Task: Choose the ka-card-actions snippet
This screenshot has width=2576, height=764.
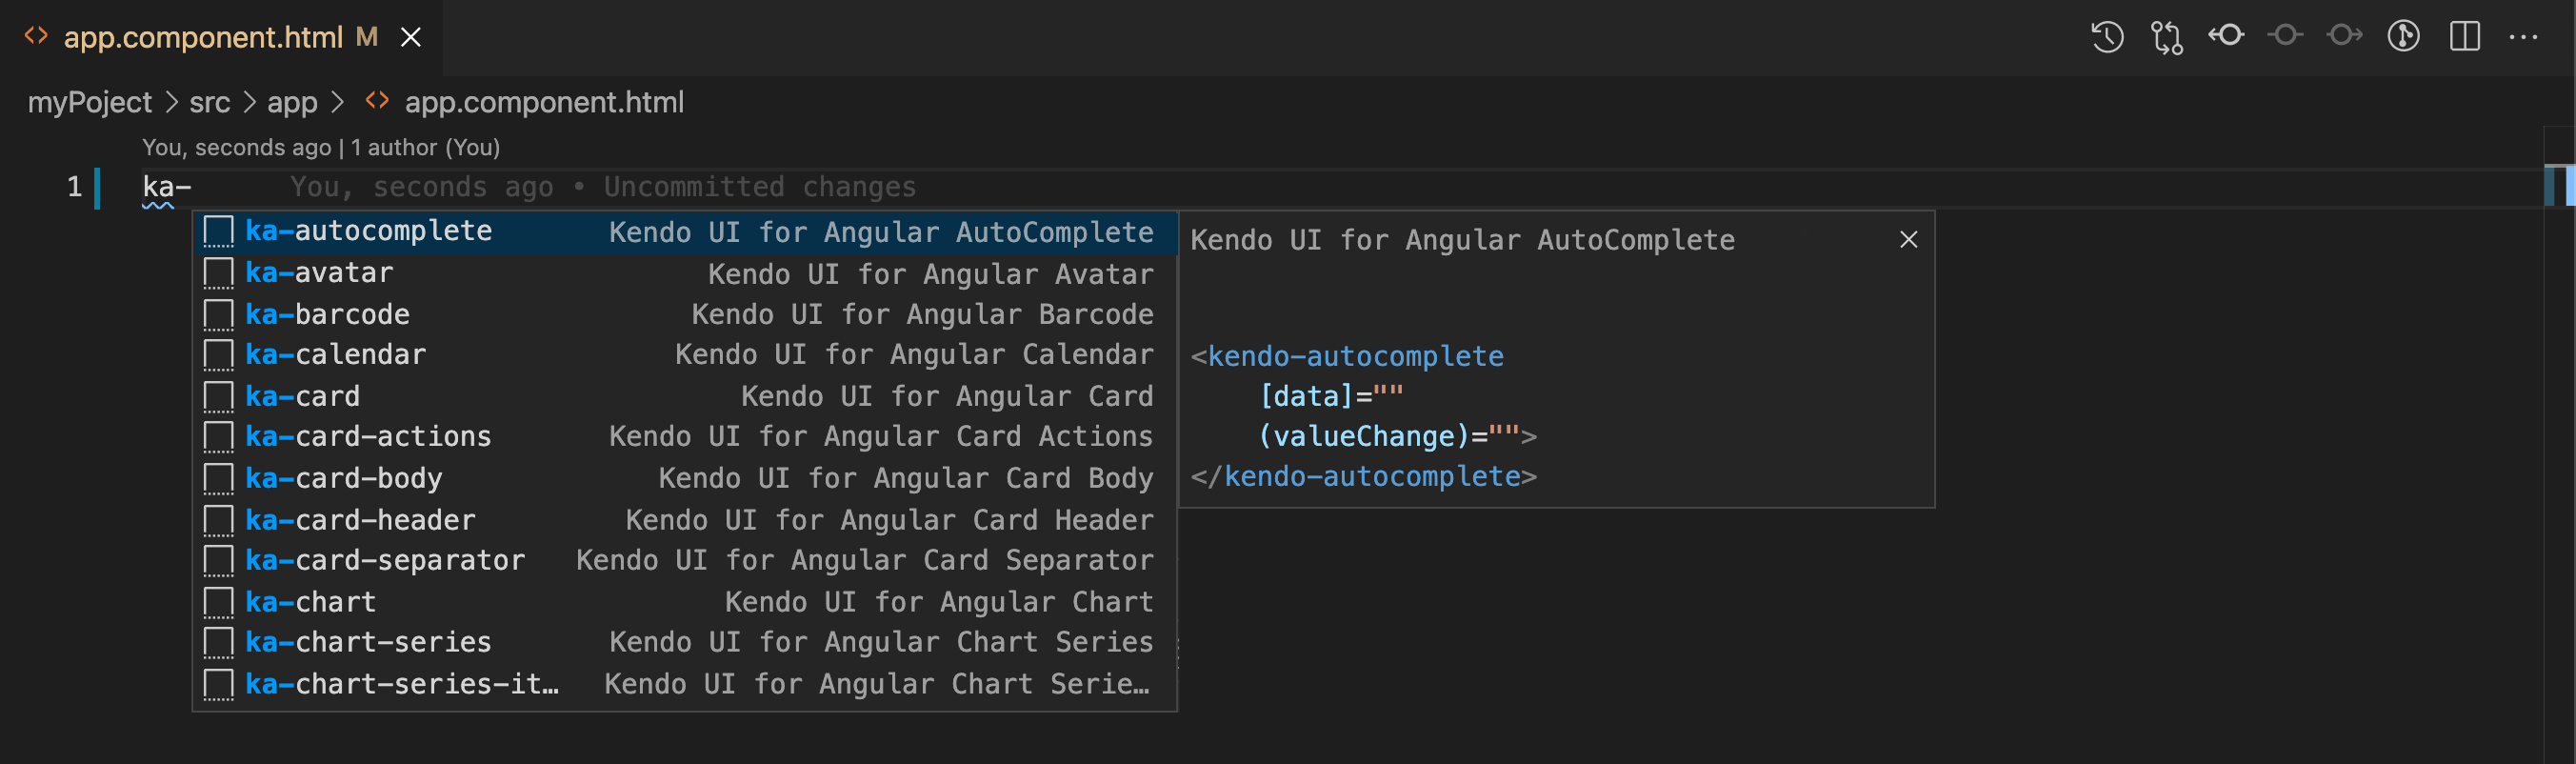Action: [x=684, y=437]
